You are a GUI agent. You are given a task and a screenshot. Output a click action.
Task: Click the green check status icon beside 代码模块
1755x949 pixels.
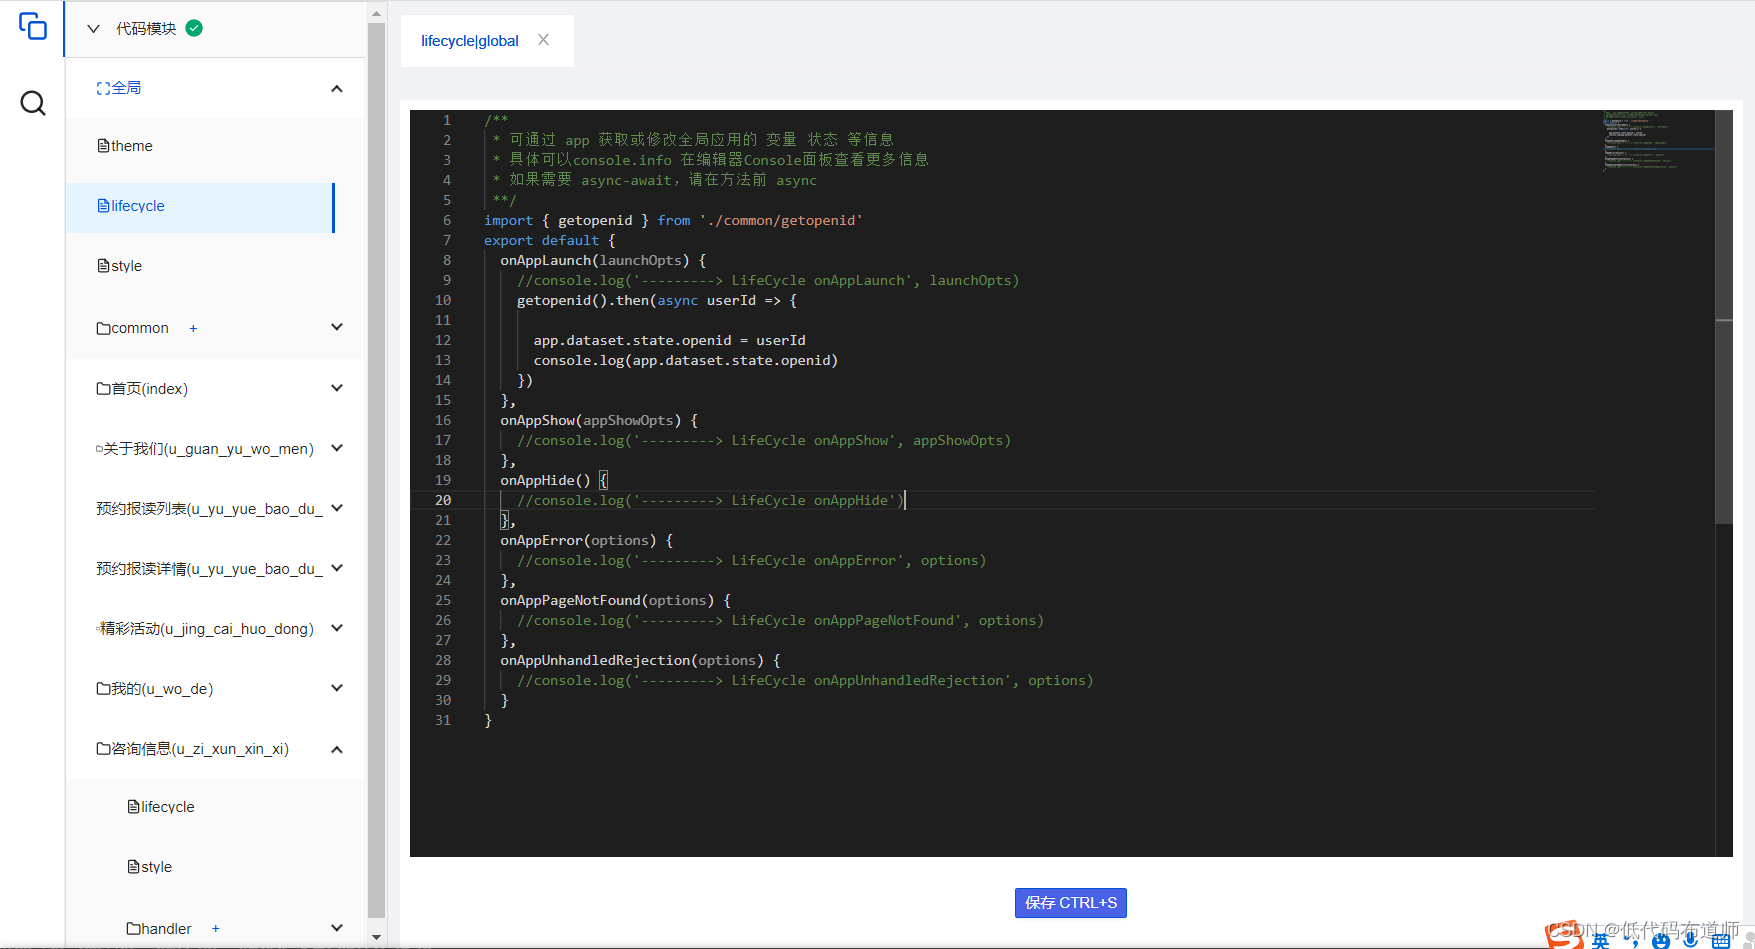tap(194, 28)
